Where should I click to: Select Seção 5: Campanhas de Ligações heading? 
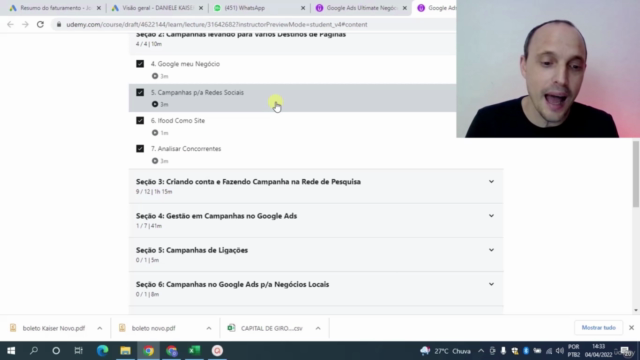point(192,250)
